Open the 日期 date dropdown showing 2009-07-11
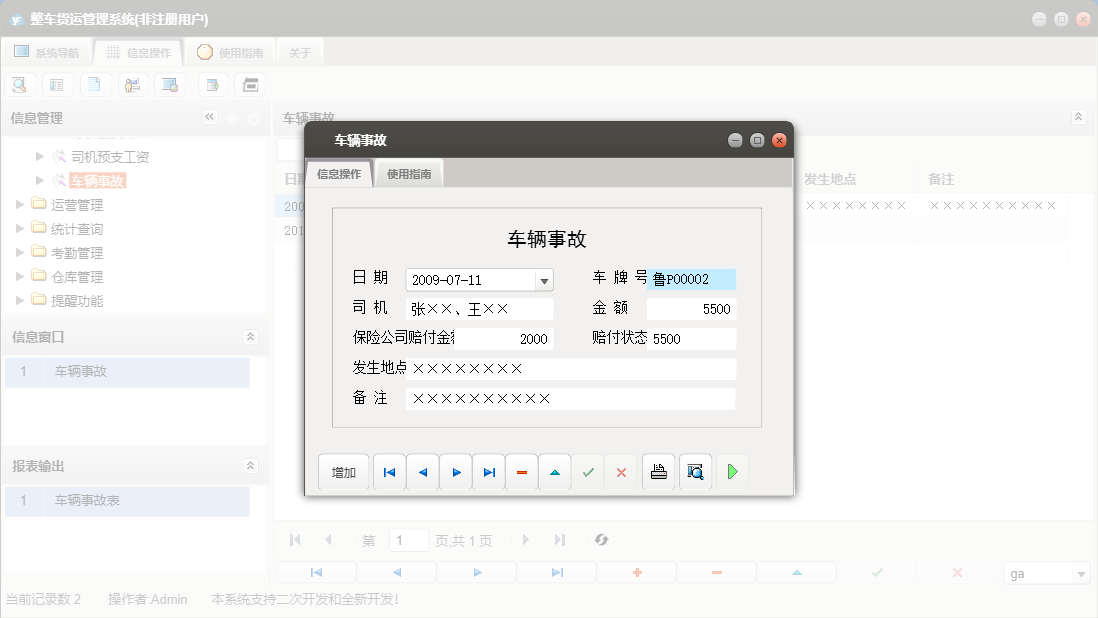Image resolution: width=1098 pixels, height=618 pixels. [545, 279]
